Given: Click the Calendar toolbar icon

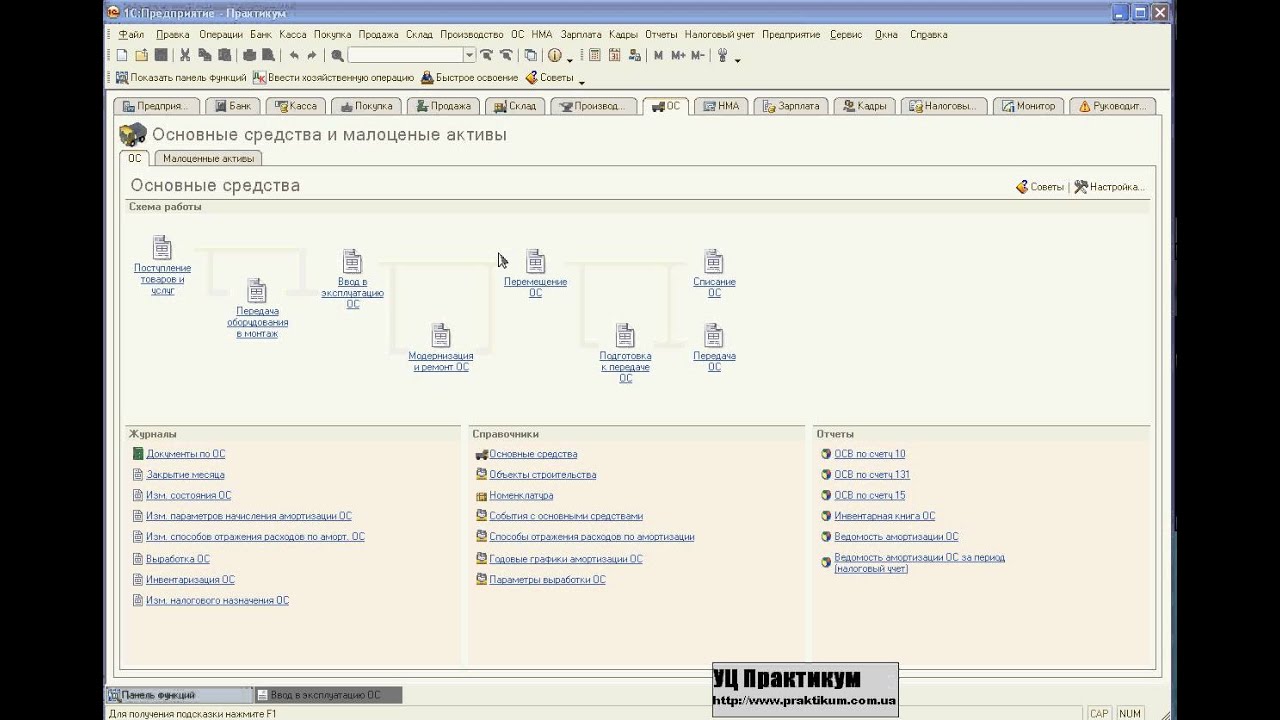Looking at the screenshot, I should pos(615,55).
